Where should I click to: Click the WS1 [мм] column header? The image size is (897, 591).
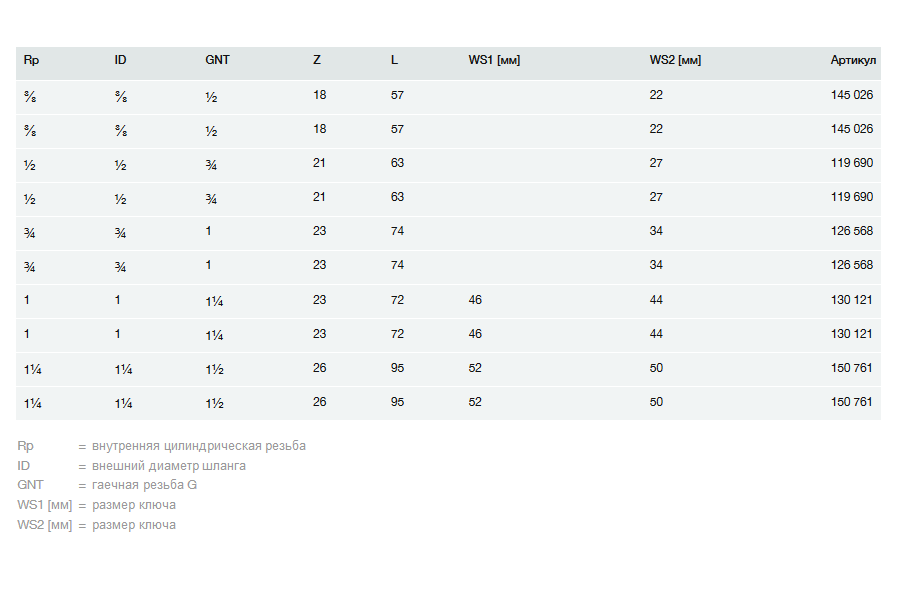tap(494, 60)
